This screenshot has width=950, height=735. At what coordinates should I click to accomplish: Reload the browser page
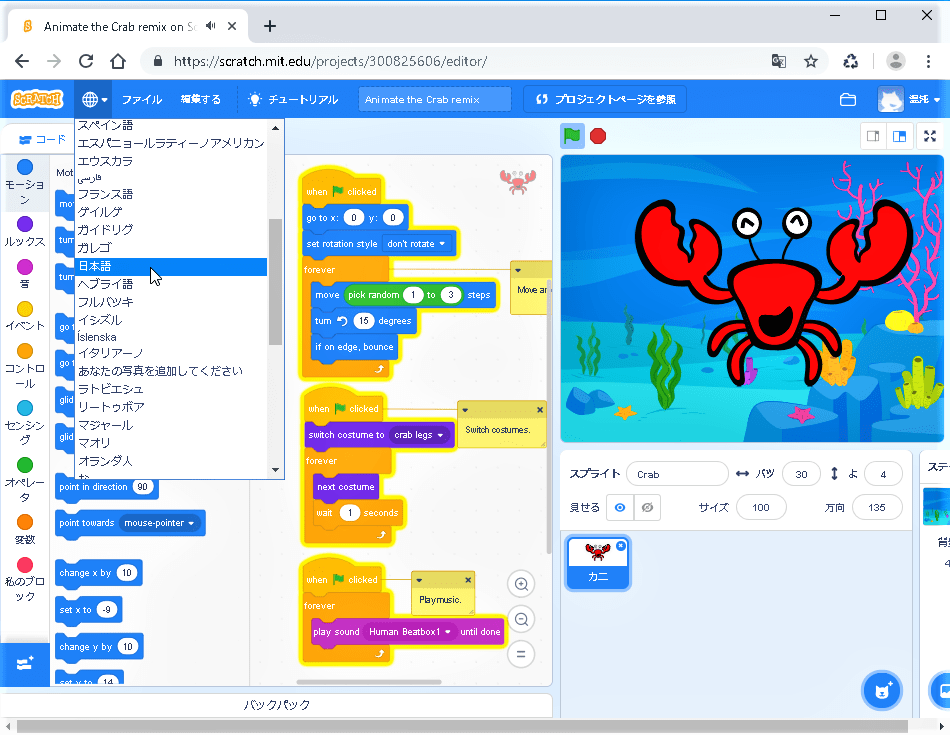click(86, 61)
